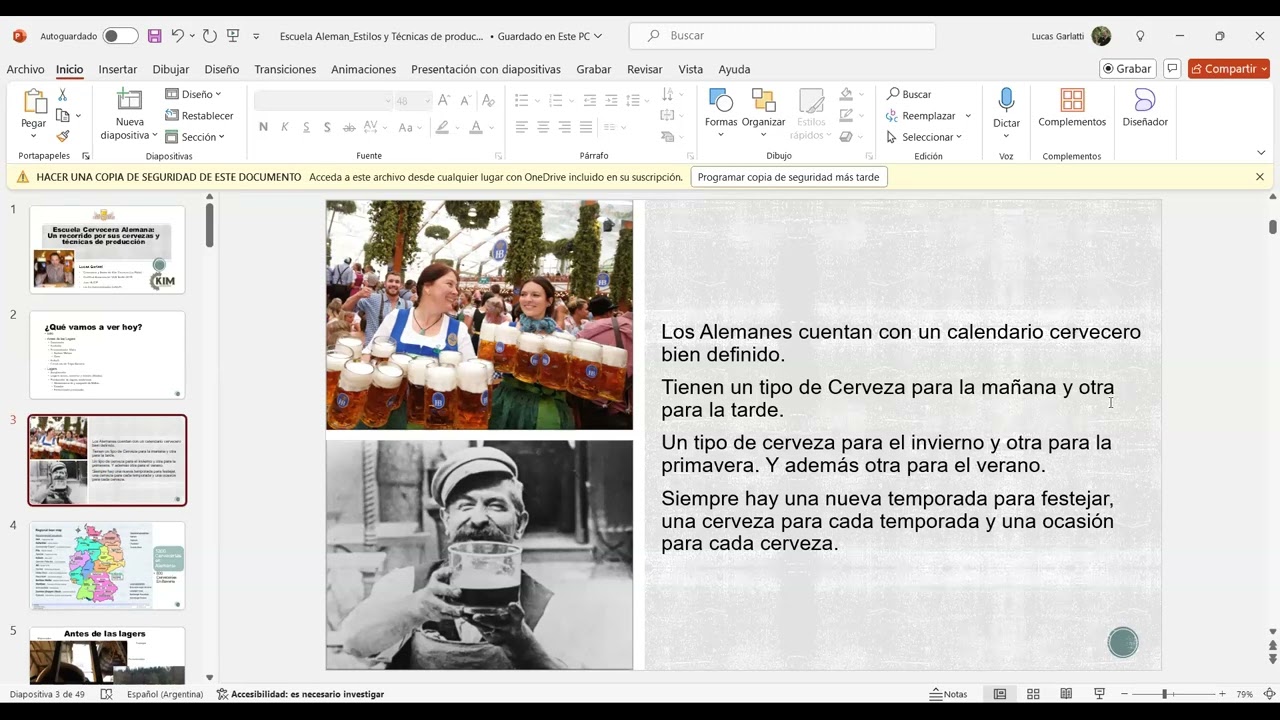The image size is (1280, 720).
Task: Click the Buscar find button in Edición
Action: coord(909,94)
